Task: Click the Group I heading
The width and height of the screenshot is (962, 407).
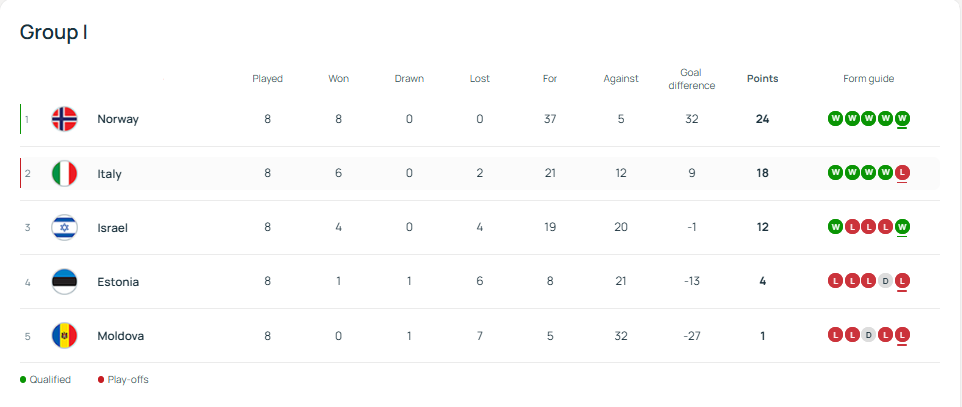Action: pos(53,32)
